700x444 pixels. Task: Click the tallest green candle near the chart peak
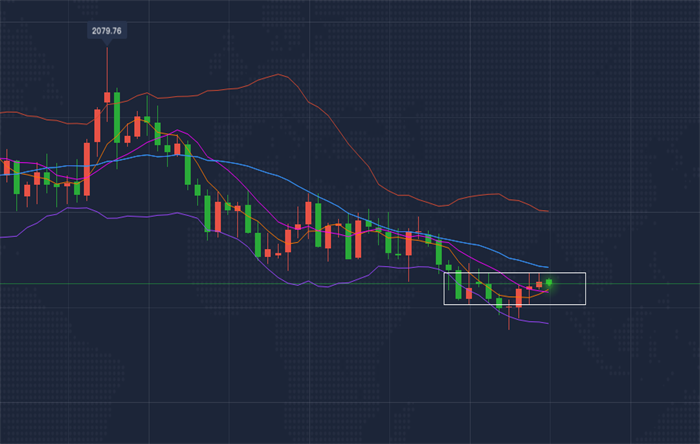point(116,115)
